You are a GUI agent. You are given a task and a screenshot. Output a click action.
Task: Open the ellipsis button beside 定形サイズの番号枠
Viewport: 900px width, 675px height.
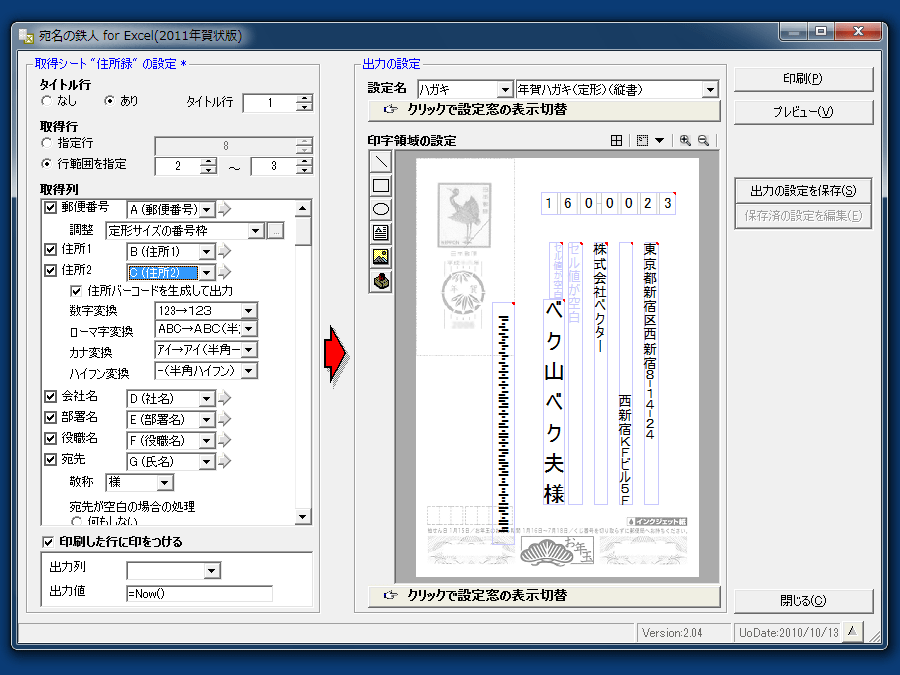pos(276,231)
